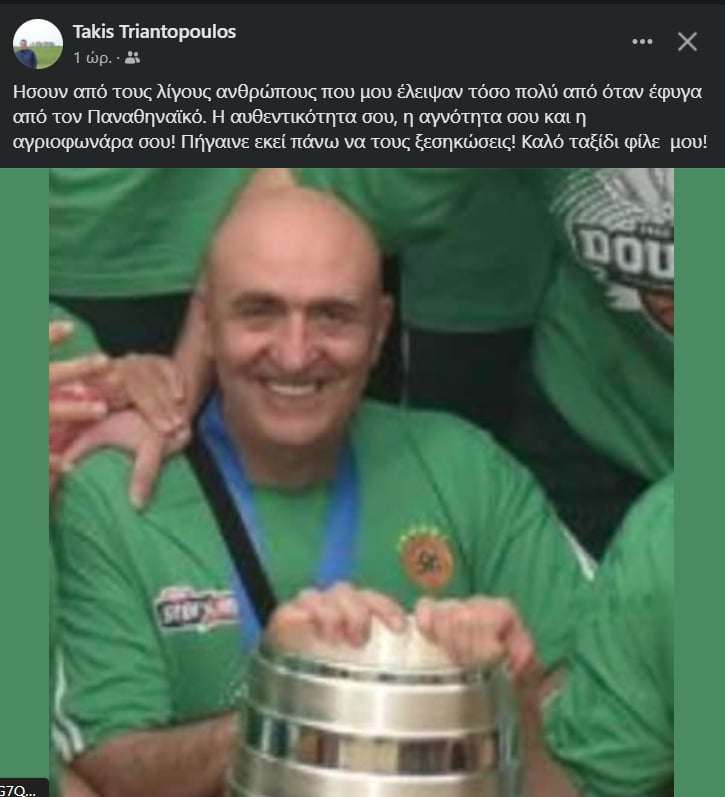Click the word Παναθηναϊκό in the post
The image size is (725, 797).
click(x=145, y=117)
